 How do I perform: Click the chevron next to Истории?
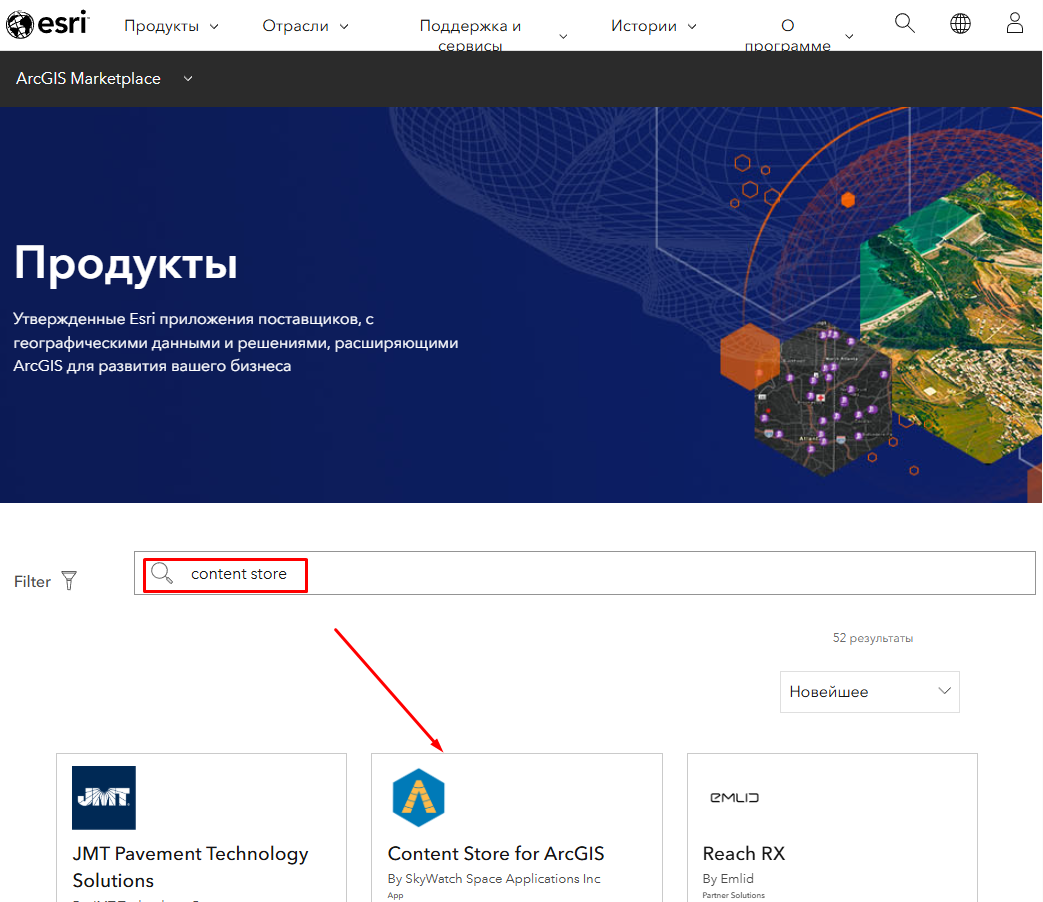692,27
